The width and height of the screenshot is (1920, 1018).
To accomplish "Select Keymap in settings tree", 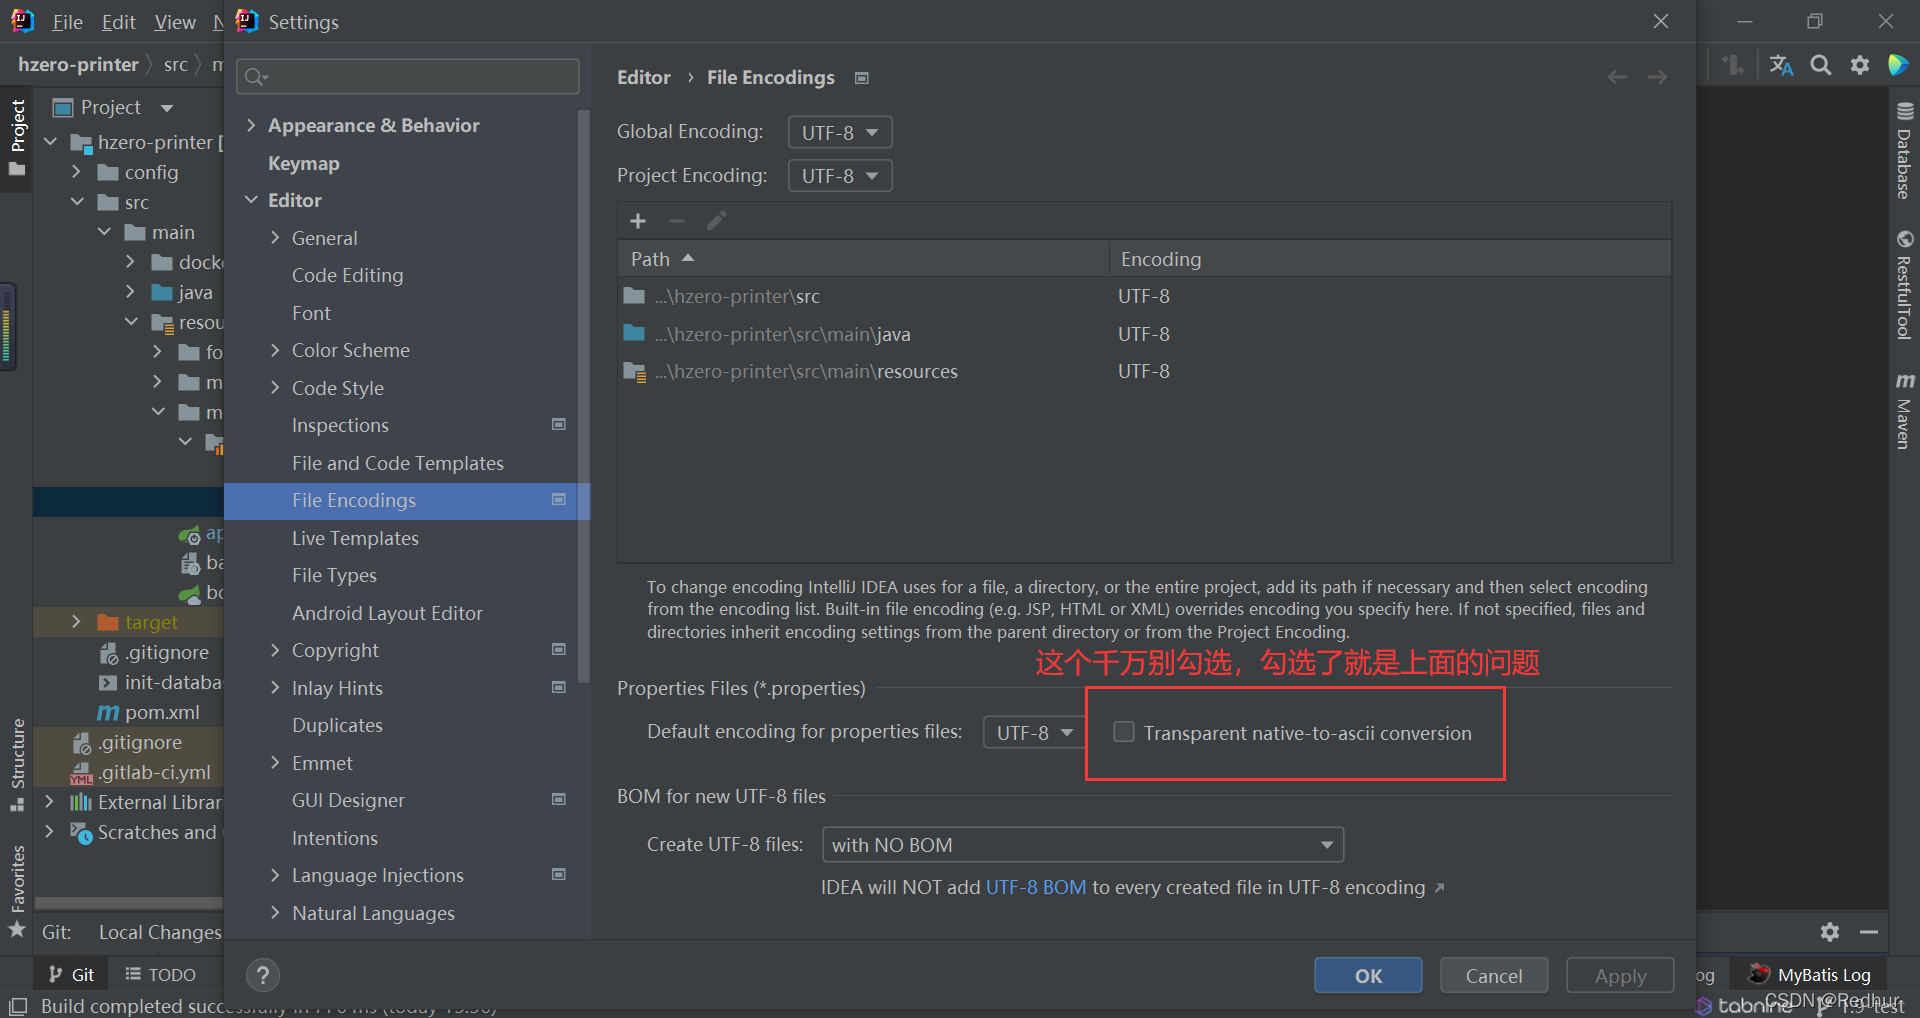I will [304, 163].
